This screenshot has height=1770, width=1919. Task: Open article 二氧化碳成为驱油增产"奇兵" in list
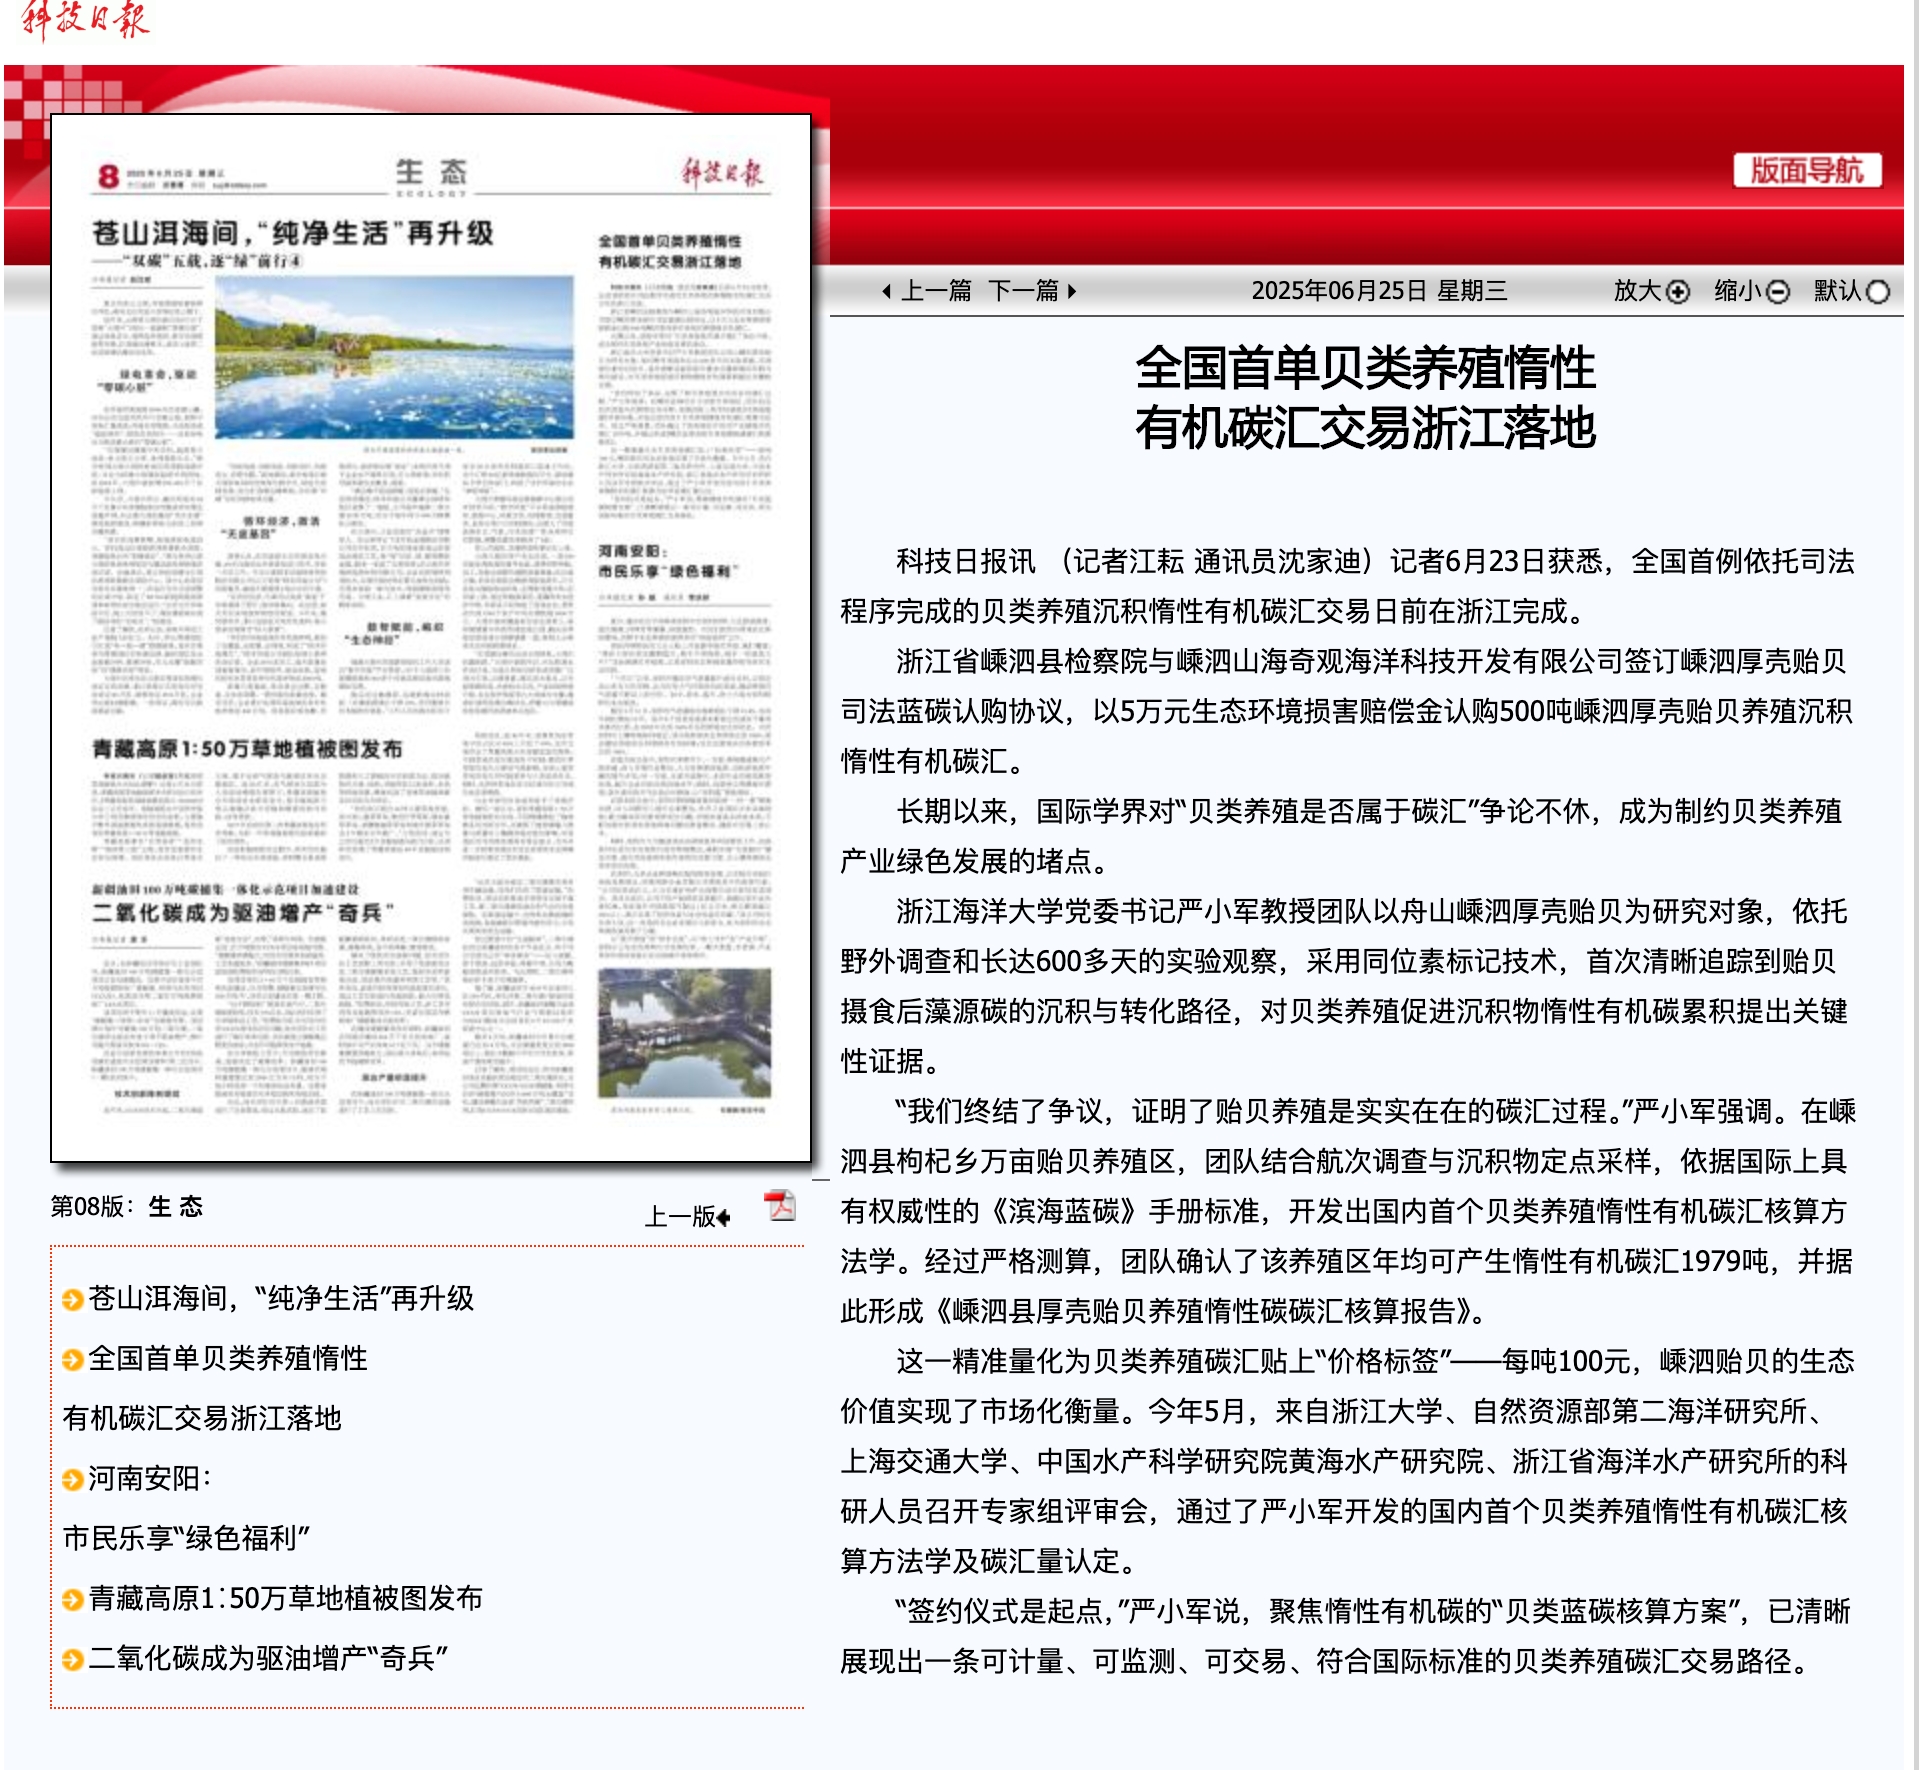tap(268, 1658)
